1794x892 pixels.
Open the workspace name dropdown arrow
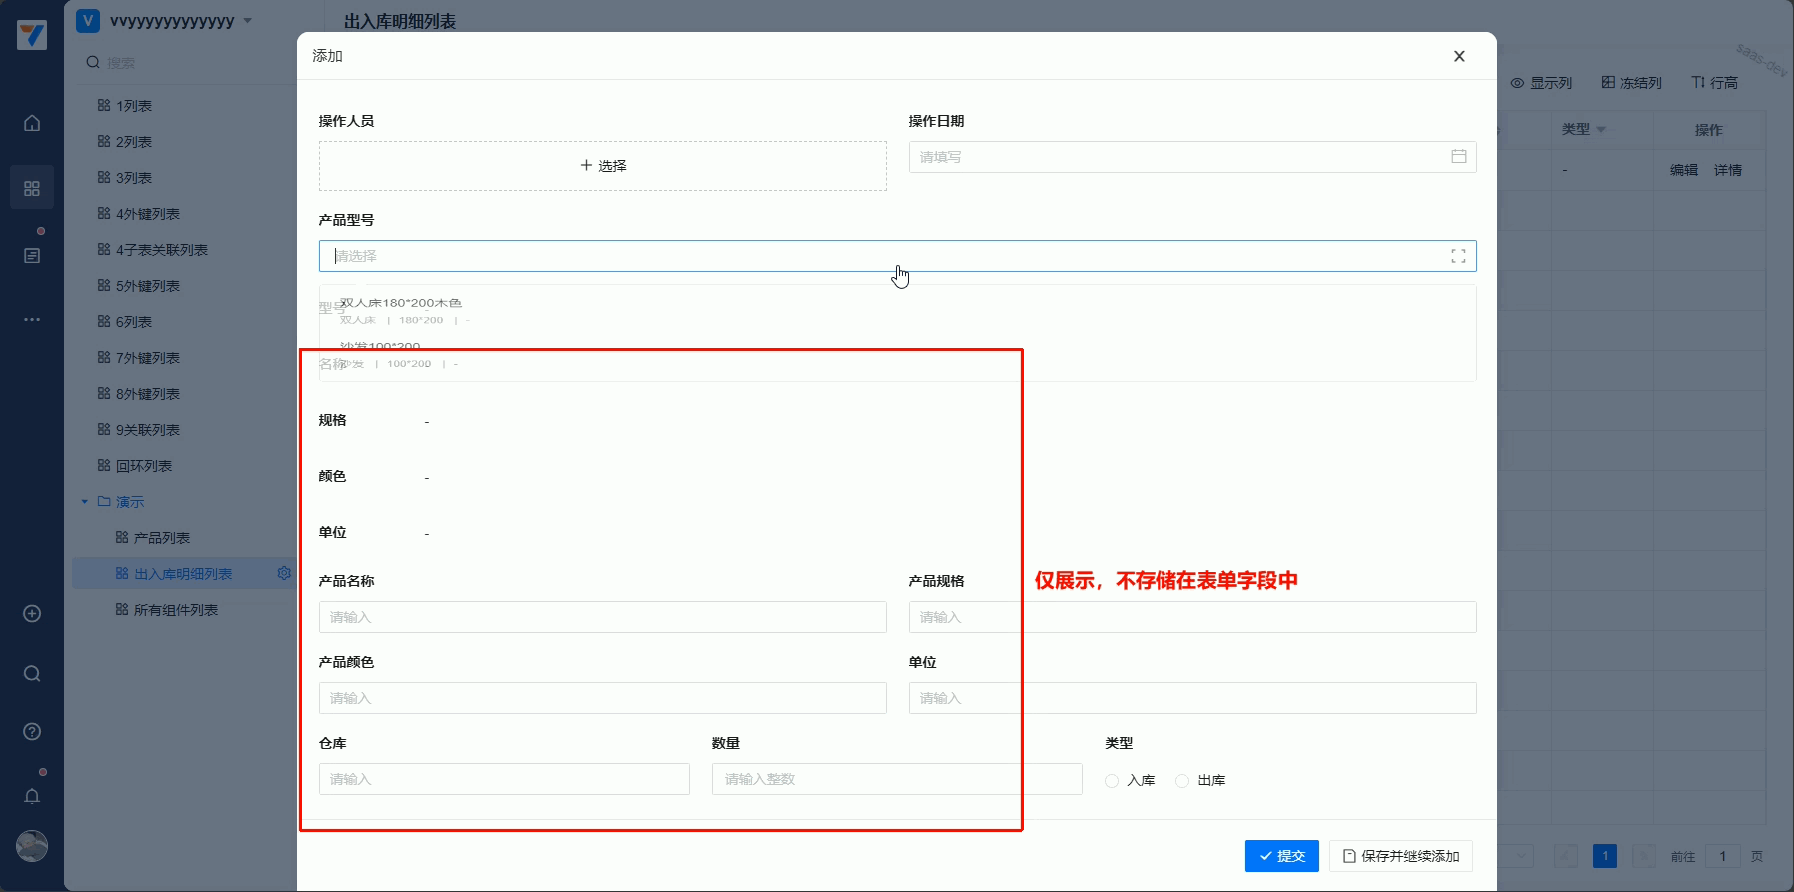248,21
